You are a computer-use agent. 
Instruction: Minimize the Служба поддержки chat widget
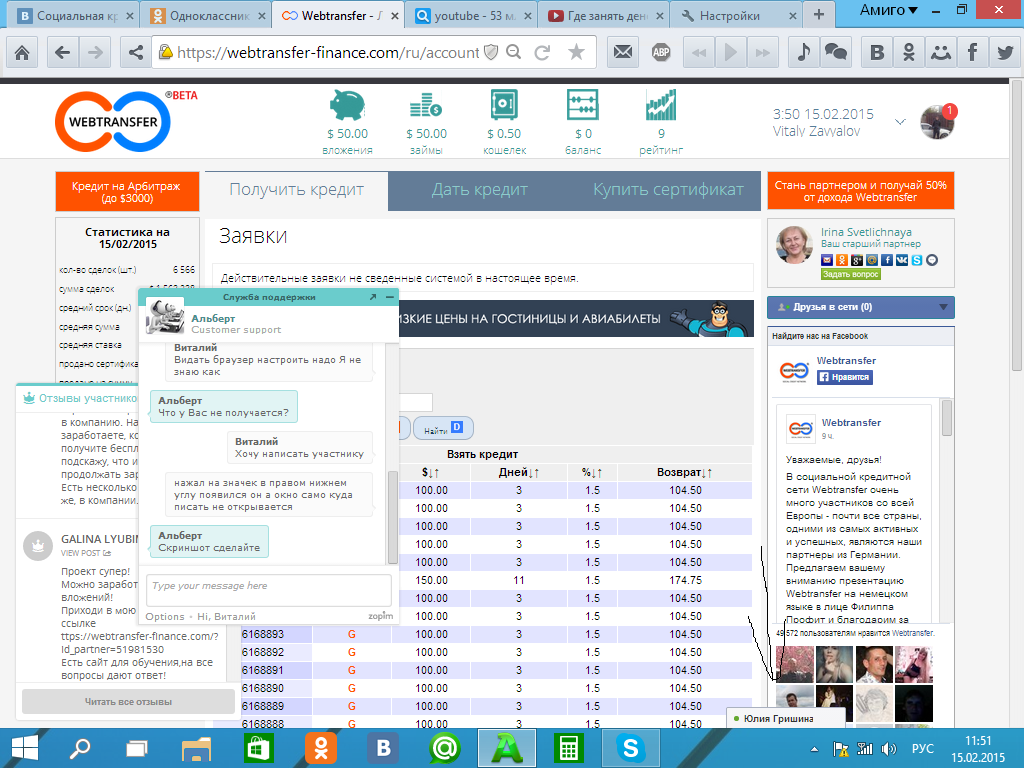pyautogui.click(x=390, y=297)
